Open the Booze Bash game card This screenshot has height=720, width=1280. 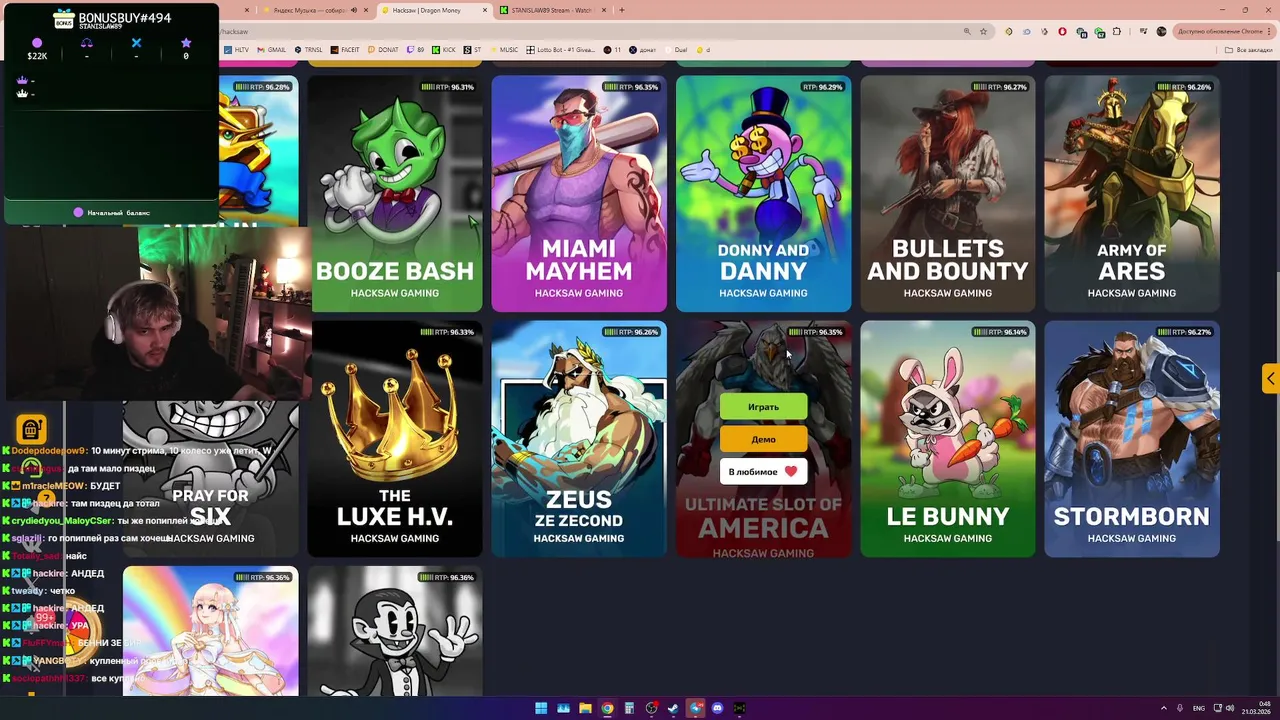395,194
